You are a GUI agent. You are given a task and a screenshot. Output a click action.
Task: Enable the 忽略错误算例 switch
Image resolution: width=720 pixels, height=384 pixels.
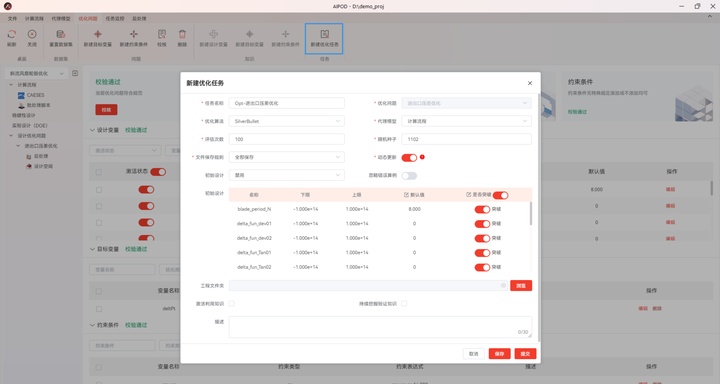(x=409, y=175)
